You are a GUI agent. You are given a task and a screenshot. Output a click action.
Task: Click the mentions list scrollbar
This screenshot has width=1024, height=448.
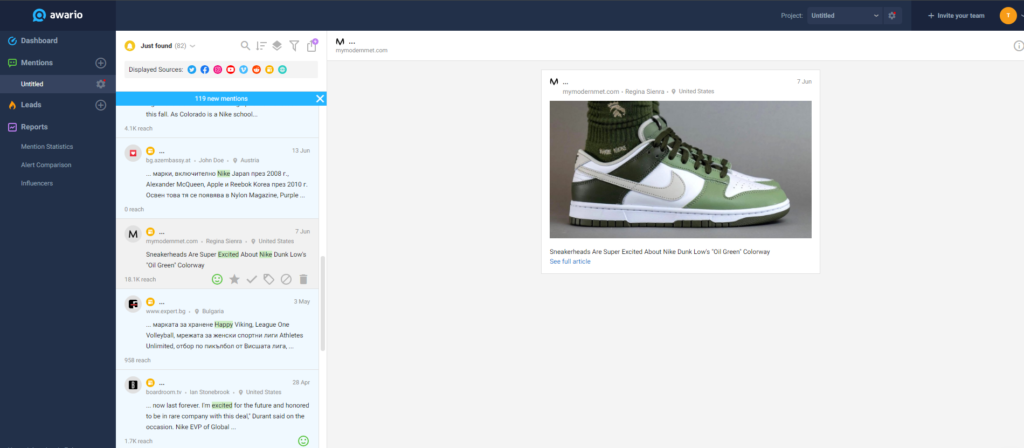tap(323, 303)
